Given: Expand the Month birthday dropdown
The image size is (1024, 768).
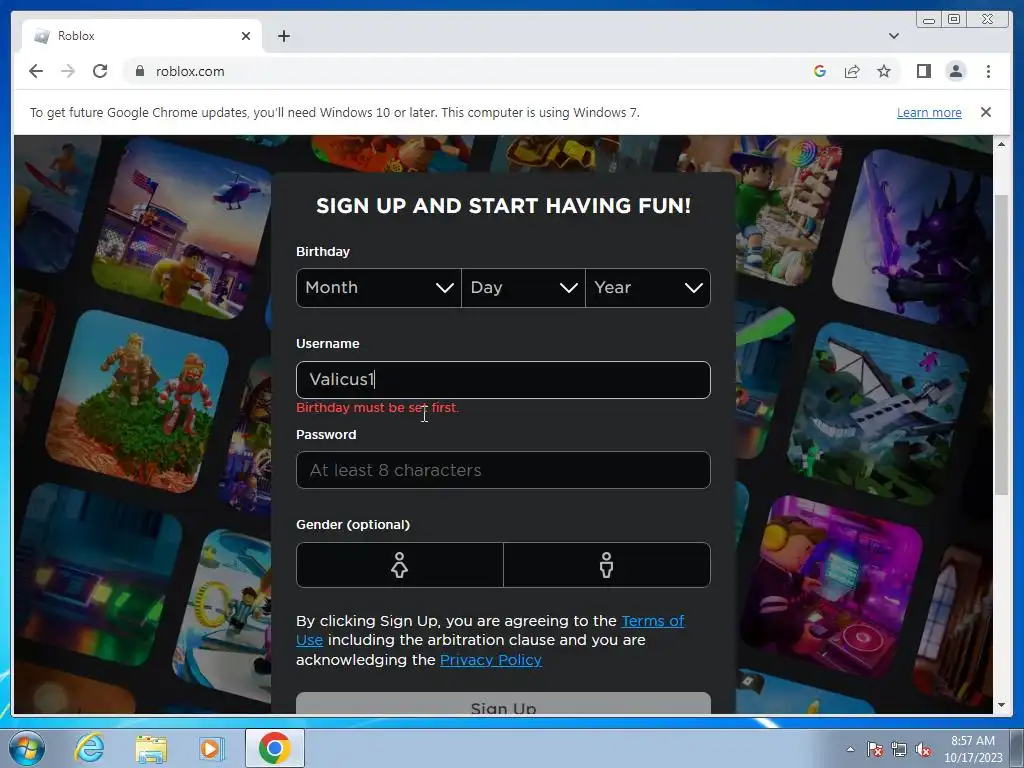Looking at the screenshot, I should pos(379,287).
